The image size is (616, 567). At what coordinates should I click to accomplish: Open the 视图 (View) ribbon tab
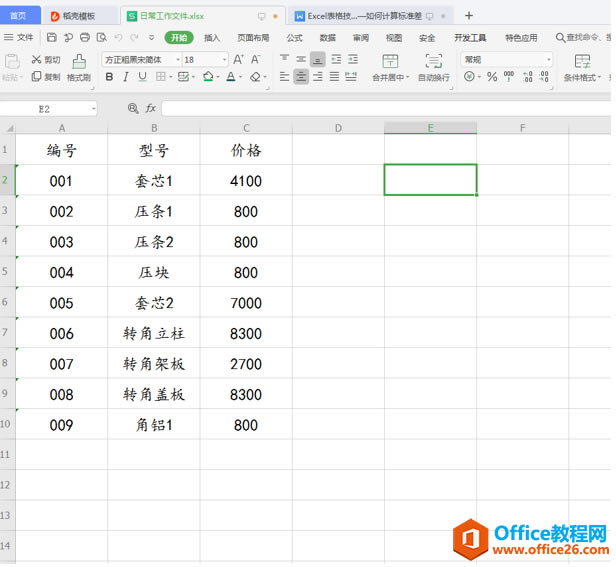click(394, 38)
